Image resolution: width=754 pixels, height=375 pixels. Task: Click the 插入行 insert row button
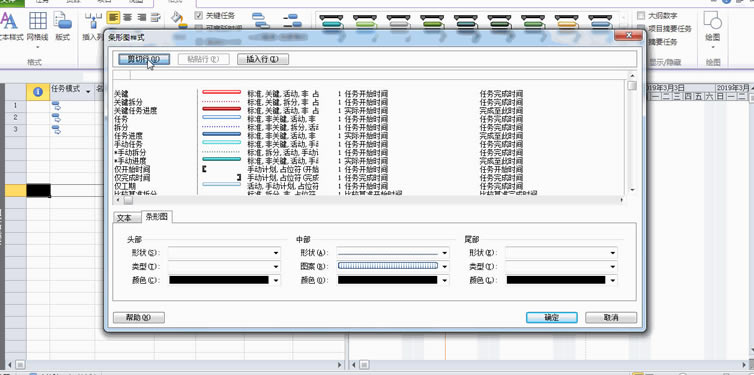[263, 59]
